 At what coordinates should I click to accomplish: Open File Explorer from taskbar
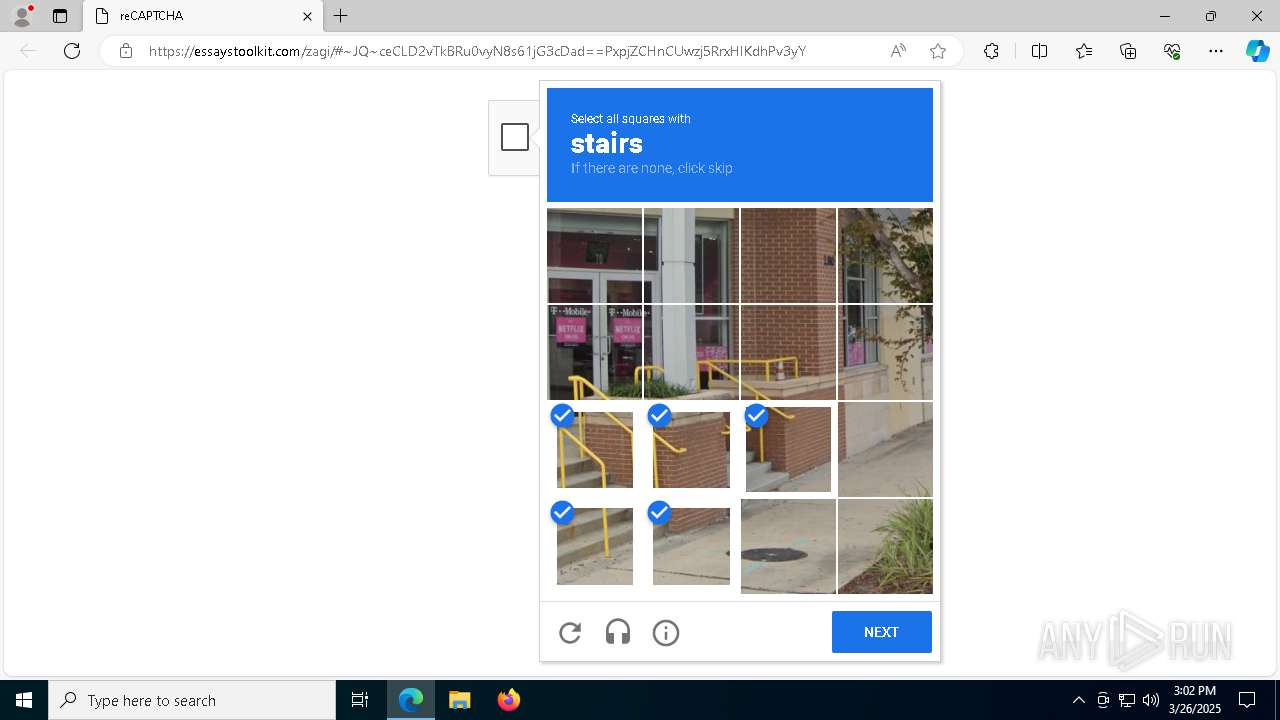[x=459, y=700]
